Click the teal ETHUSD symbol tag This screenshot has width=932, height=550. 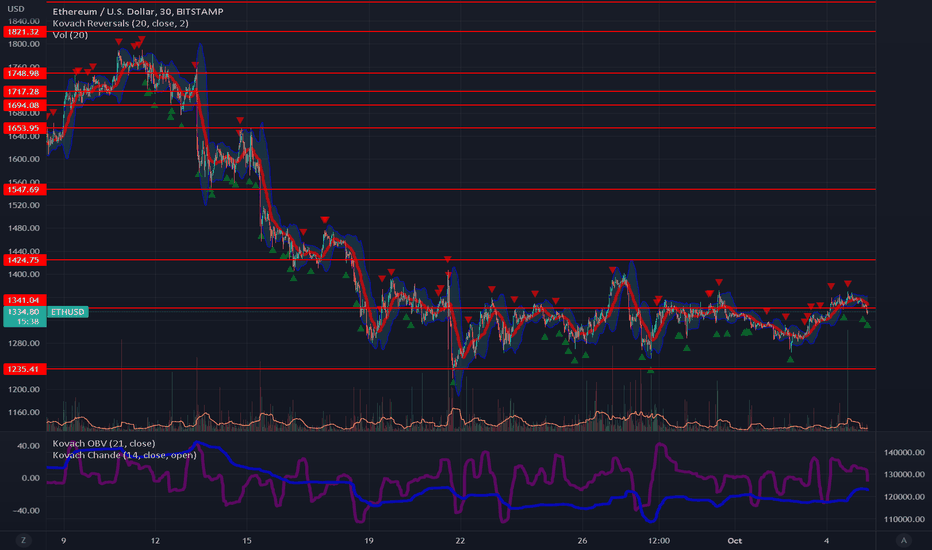coord(68,312)
